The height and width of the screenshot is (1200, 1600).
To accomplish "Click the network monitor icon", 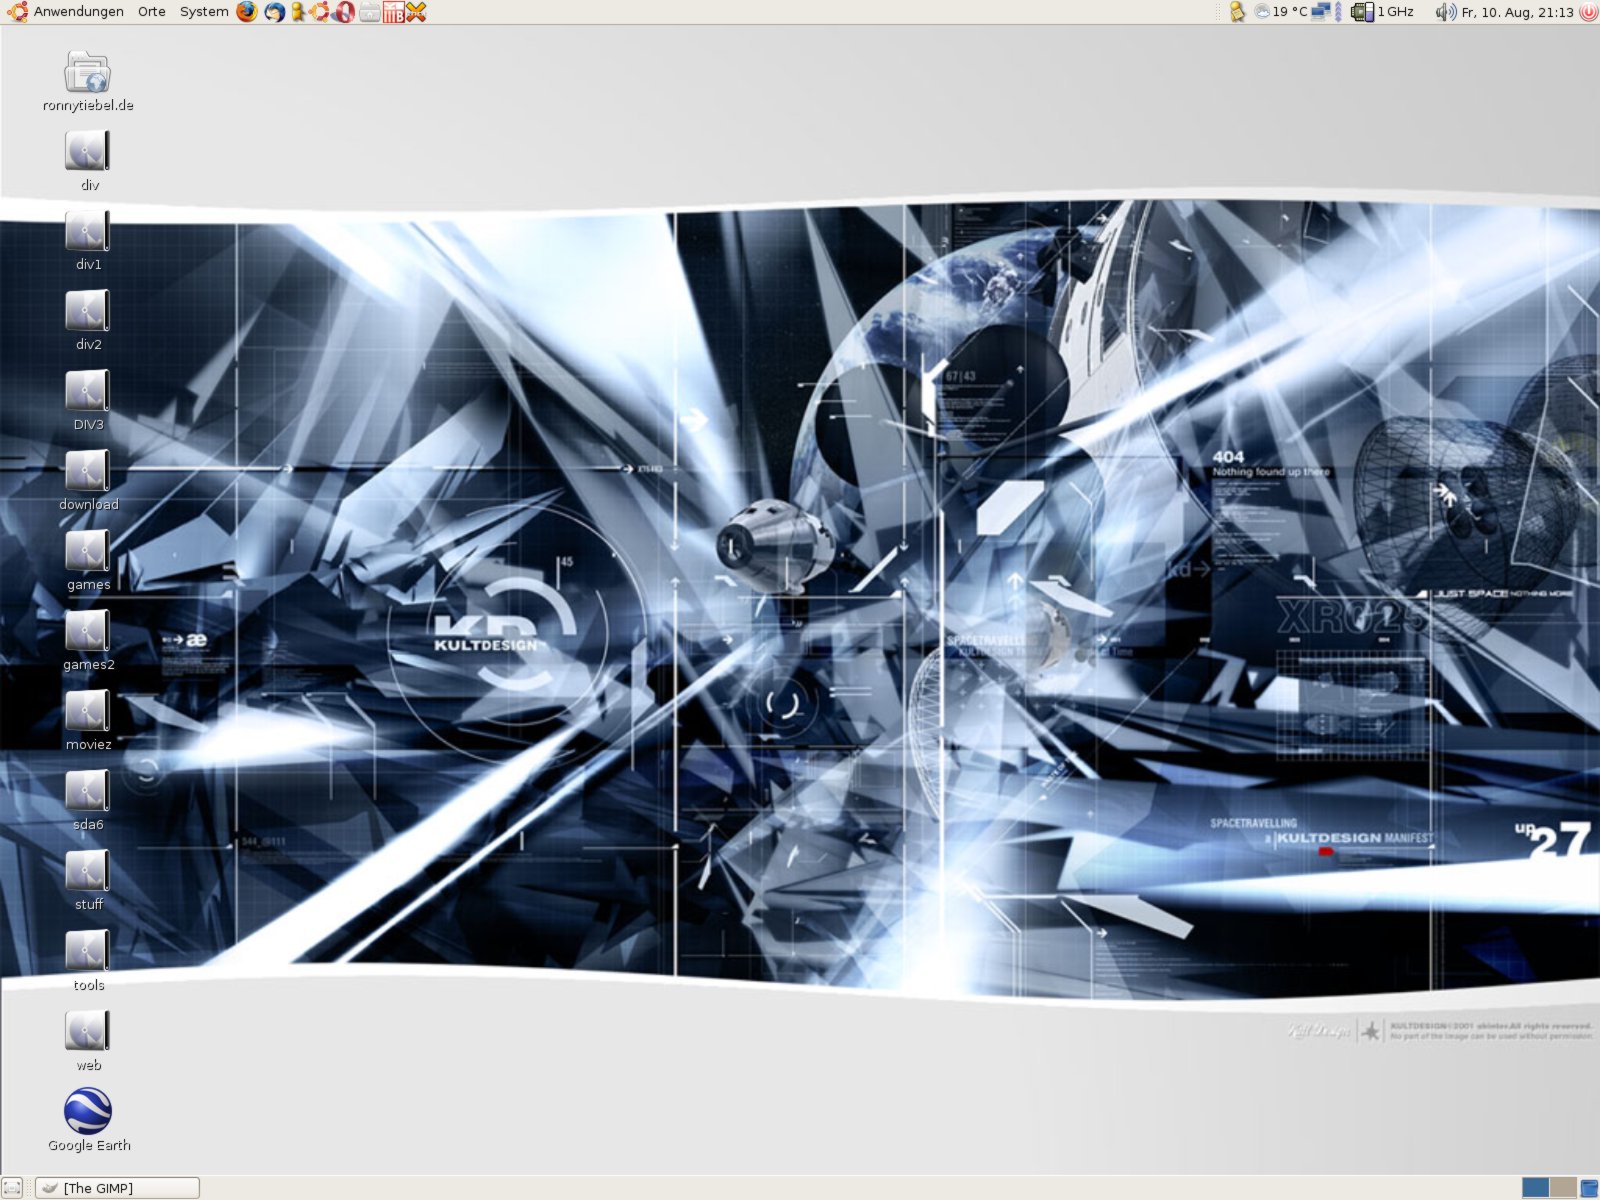I will (1321, 12).
